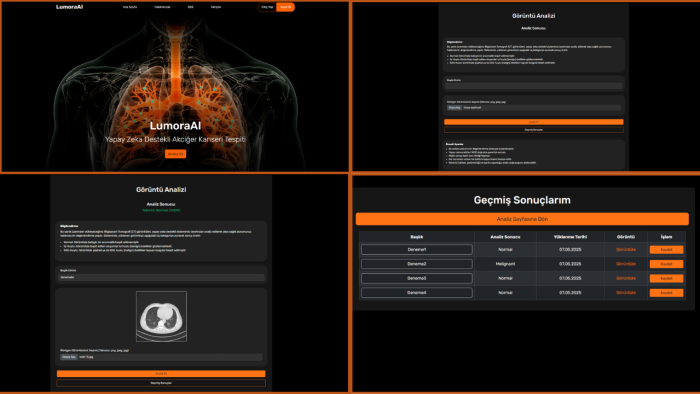Click the Giriş Yap button
Viewport: 700px width, 394px height.
click(267, 7)
